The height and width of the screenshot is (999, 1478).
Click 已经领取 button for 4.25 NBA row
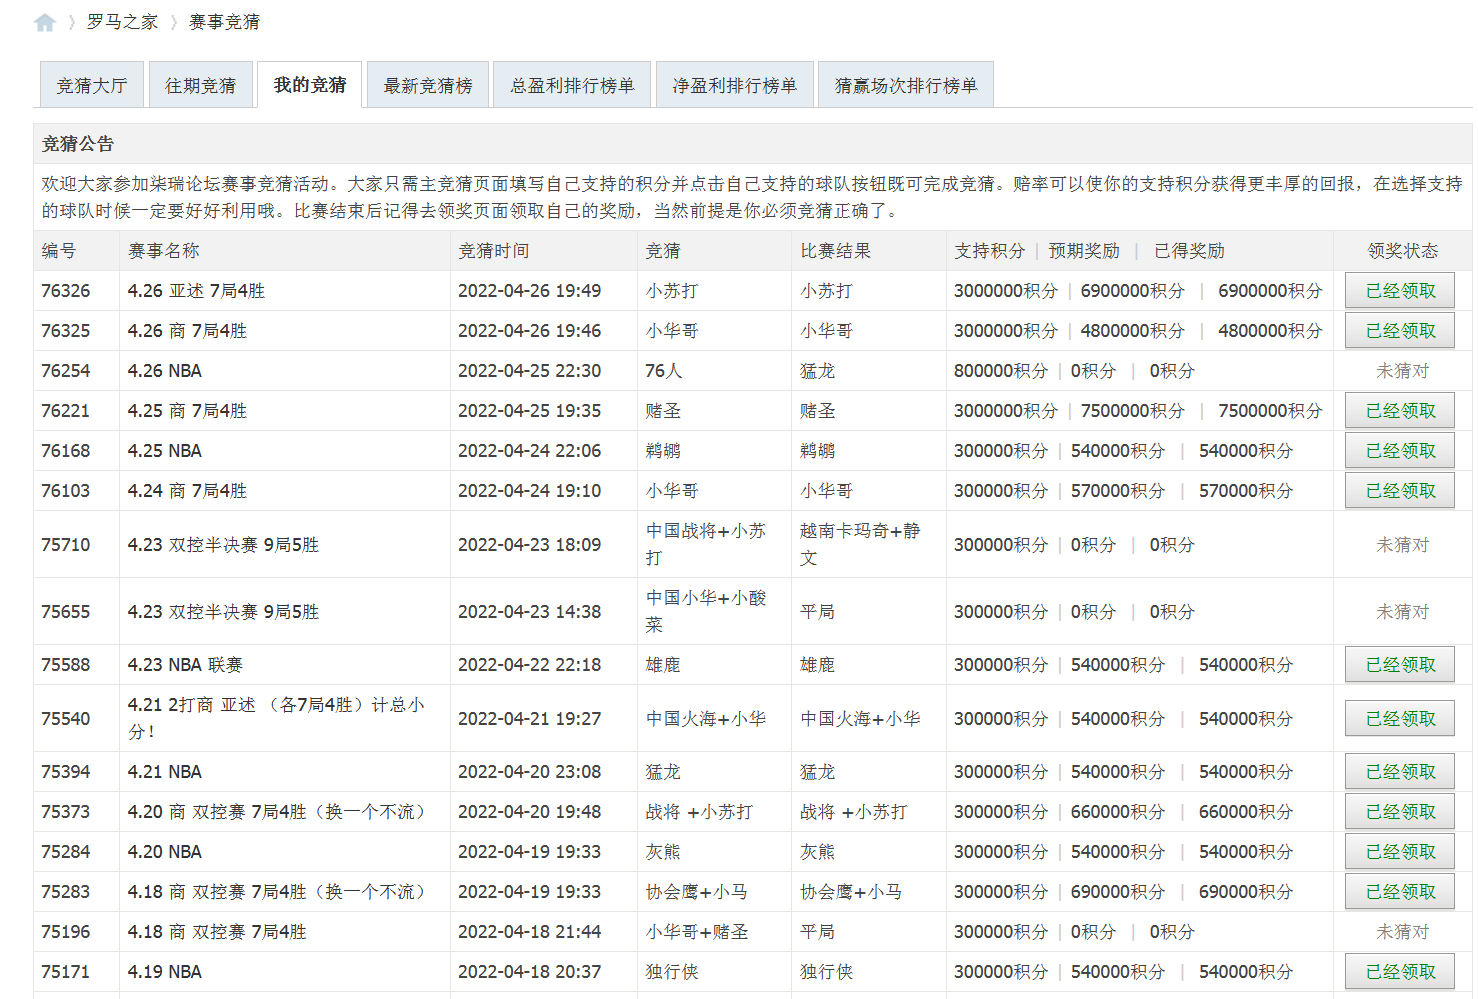[1400, 451]
